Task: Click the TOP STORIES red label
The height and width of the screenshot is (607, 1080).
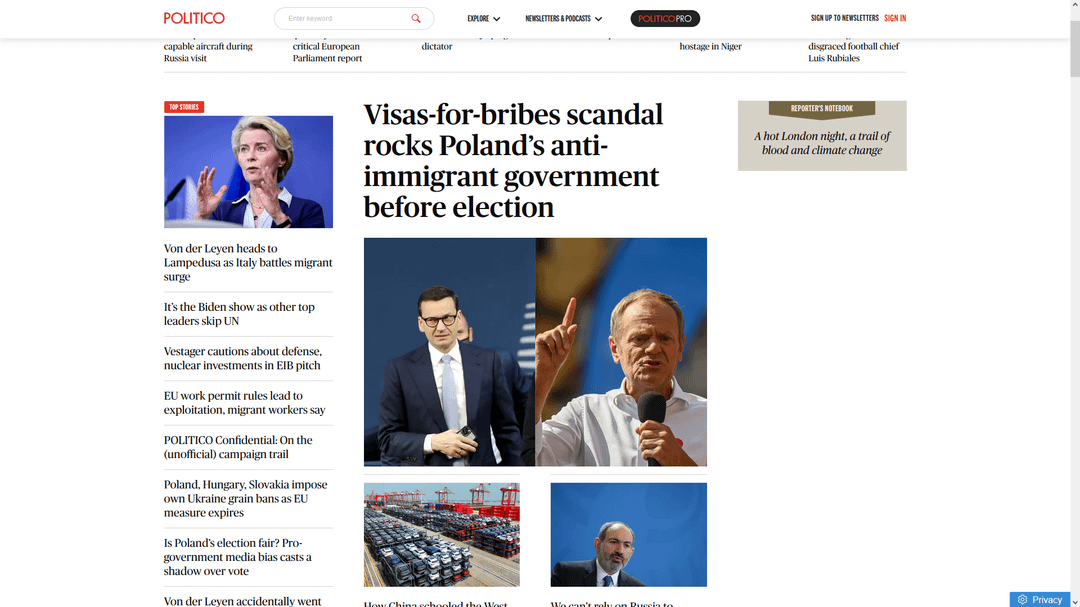Action: 184,106
